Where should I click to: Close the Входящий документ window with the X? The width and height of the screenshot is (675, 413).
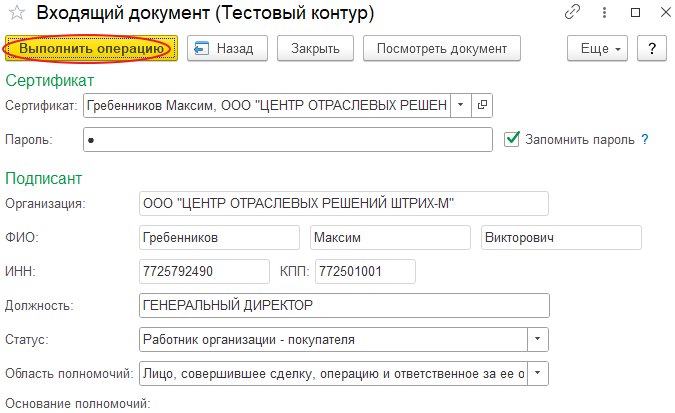click(x=666, y=12)
